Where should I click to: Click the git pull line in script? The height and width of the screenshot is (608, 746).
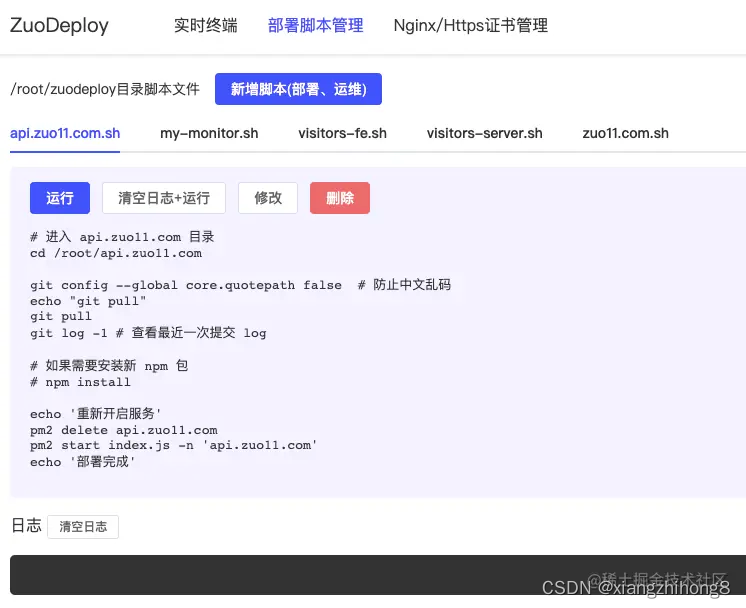click(61, 317)
